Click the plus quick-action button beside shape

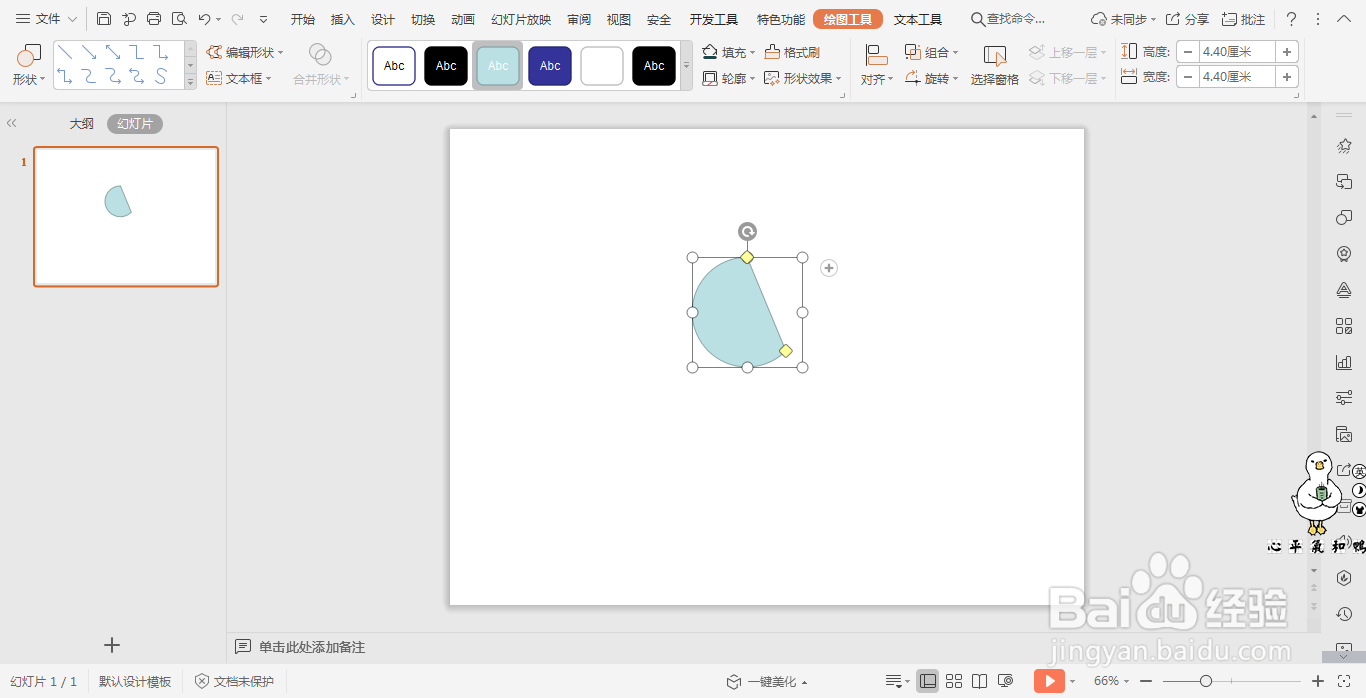[x=829, y=268]
